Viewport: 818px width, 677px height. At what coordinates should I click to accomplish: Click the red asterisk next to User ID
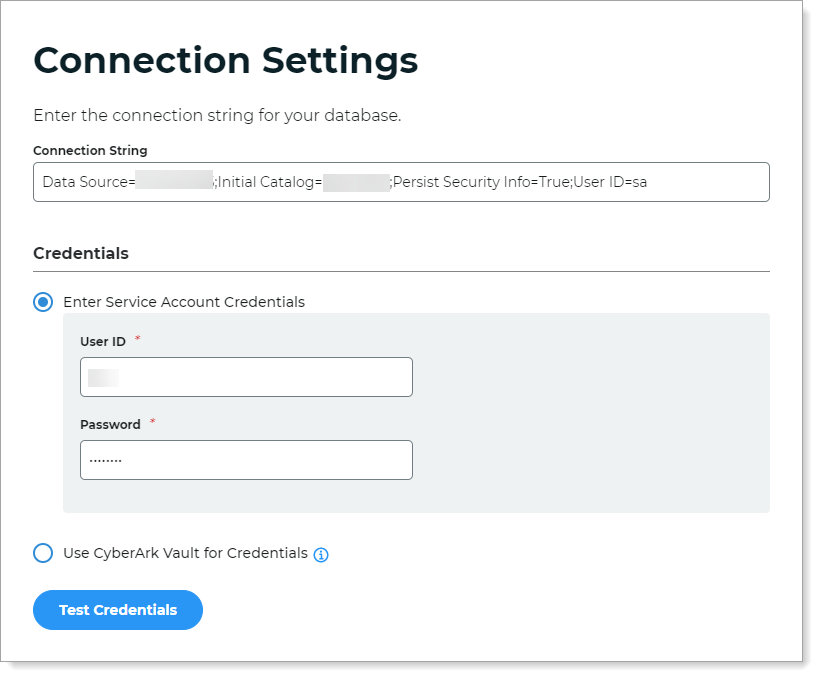(138, 340)
